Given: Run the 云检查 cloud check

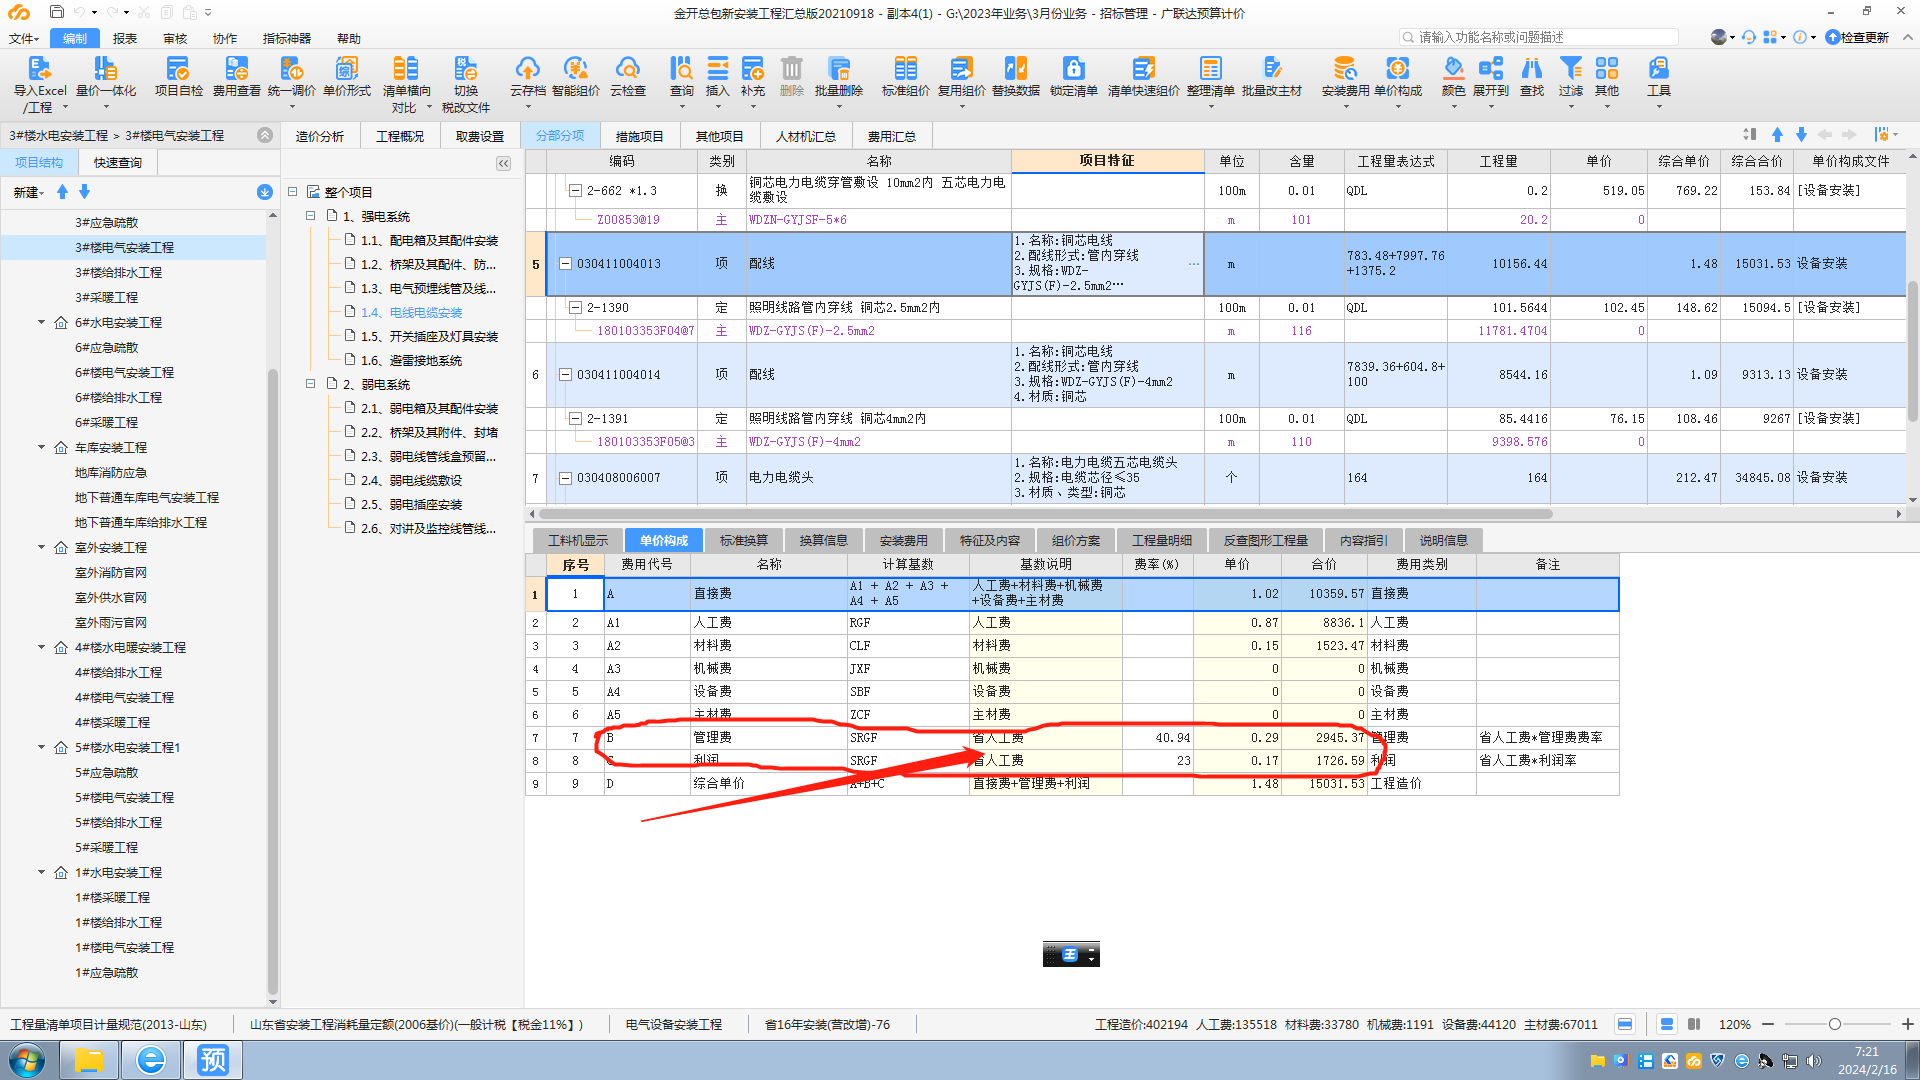Looking at the screenshot, I should pos(628,69).
